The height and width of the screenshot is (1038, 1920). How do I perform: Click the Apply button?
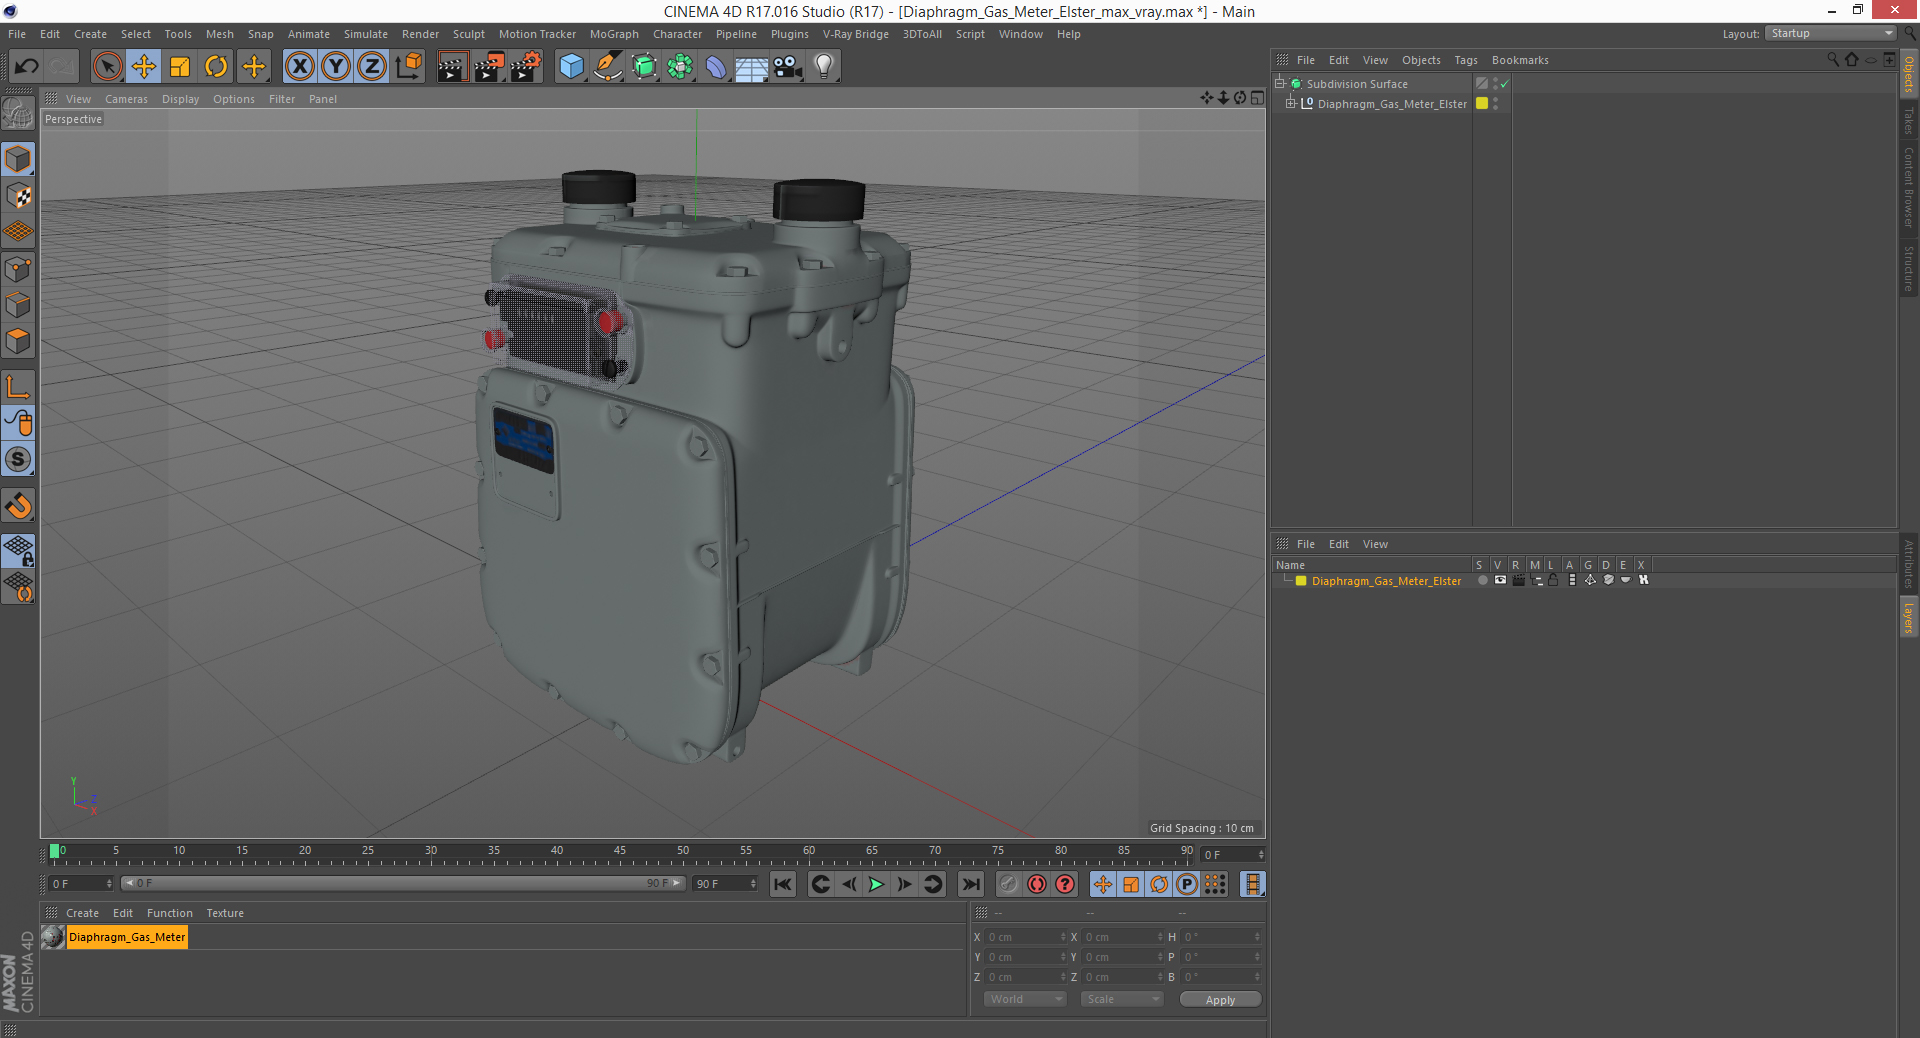click(x=1219, y=999)
